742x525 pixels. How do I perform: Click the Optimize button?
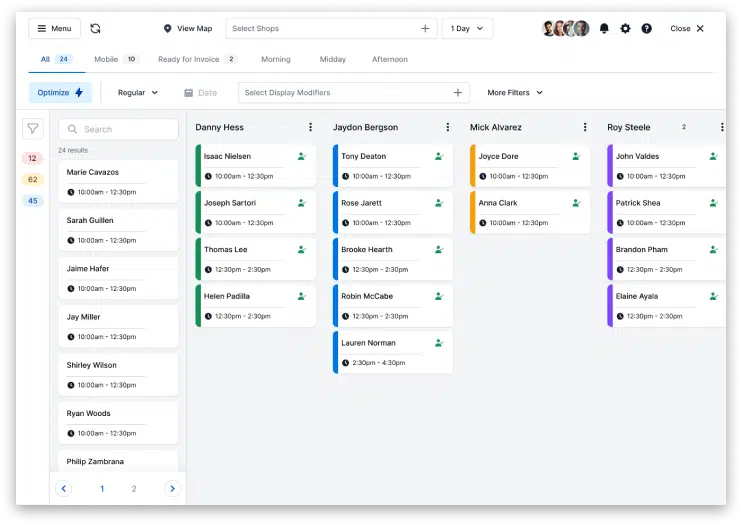[60, 93]
